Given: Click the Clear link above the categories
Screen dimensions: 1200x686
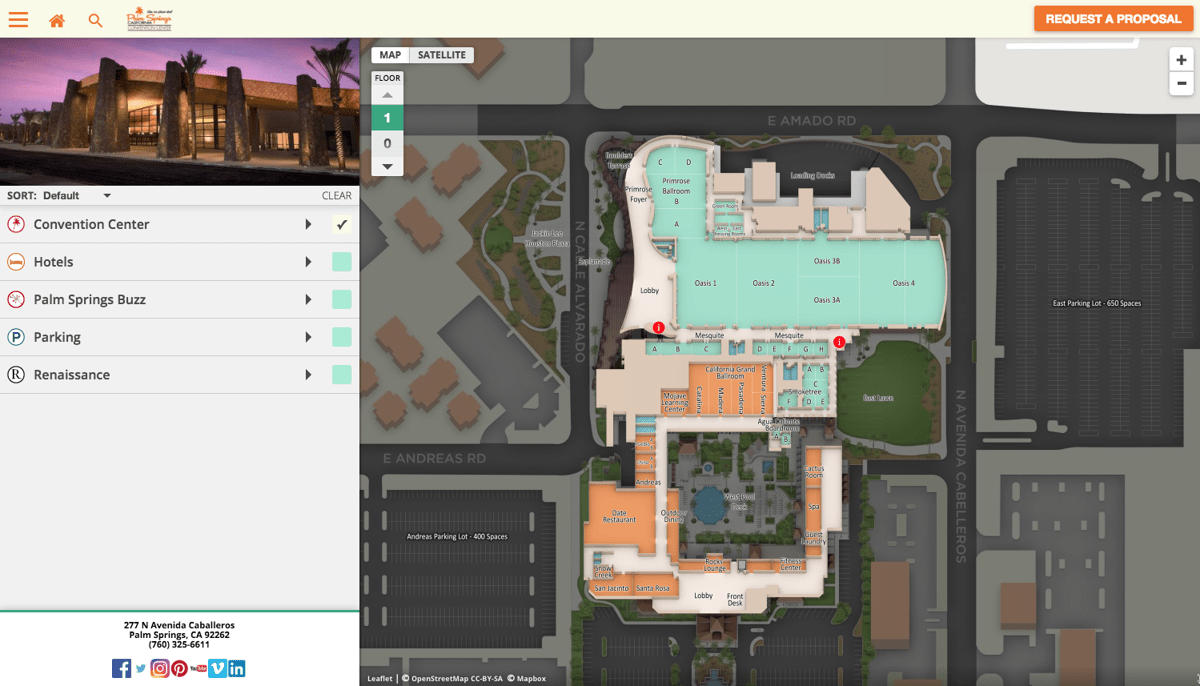Looking at the screenshot, I should pos(336,195).
